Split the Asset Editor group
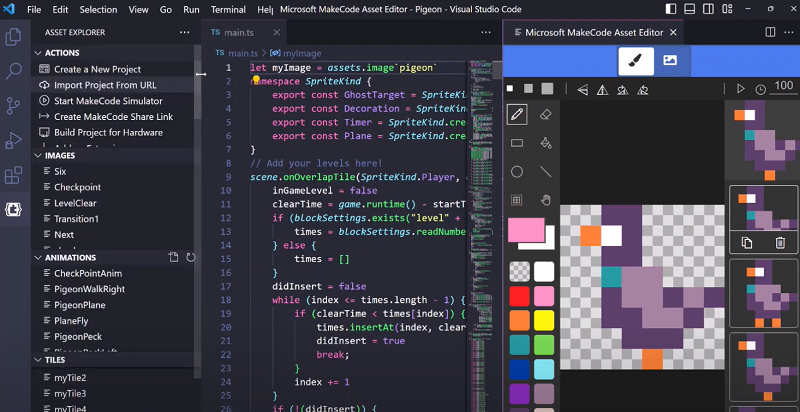 point(770,32)
